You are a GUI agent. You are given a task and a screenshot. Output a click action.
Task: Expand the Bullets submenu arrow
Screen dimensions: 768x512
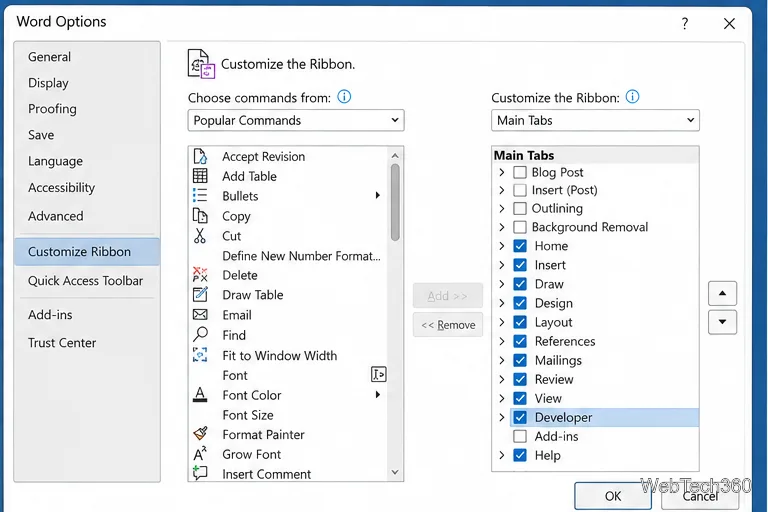coord(378,195)
